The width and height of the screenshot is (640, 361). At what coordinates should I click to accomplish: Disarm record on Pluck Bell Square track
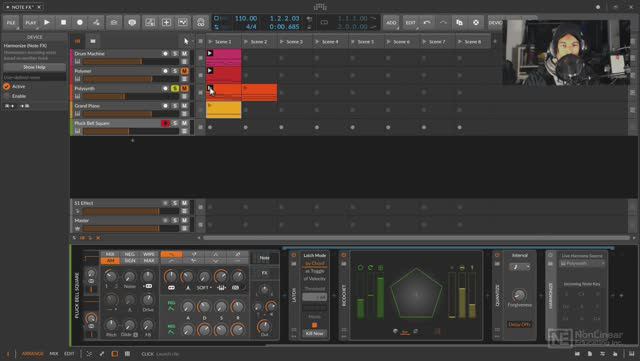coord(165,123)
